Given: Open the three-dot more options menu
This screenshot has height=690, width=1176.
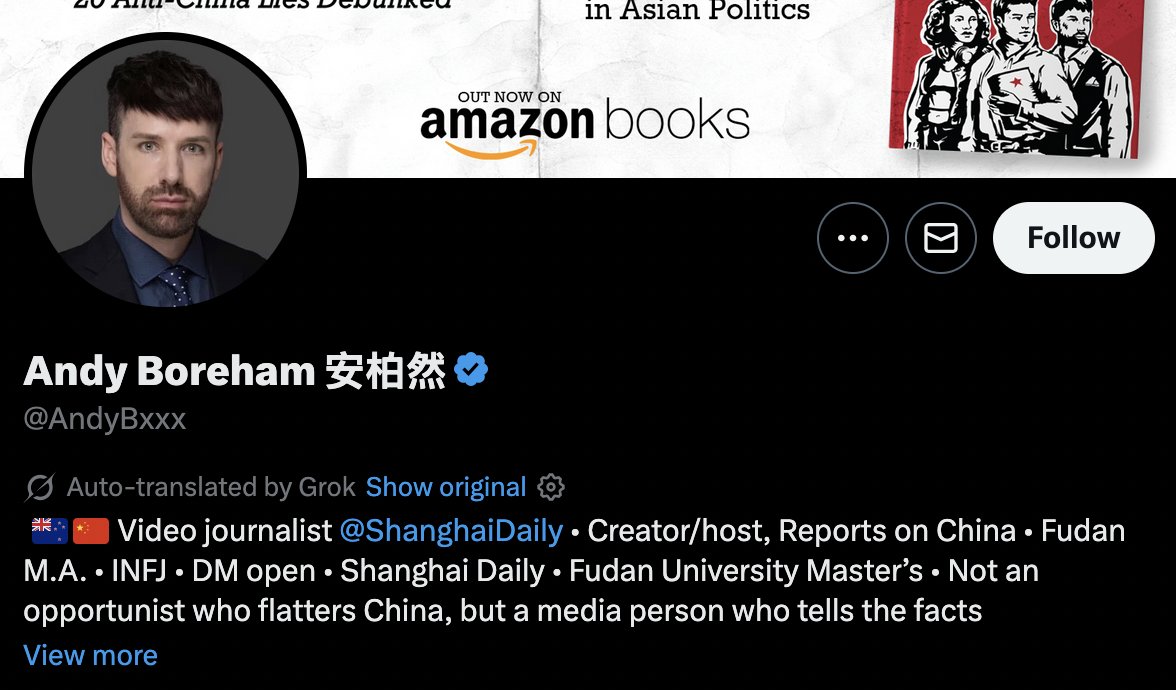Looking at the screenshot, I should point(853,238).
